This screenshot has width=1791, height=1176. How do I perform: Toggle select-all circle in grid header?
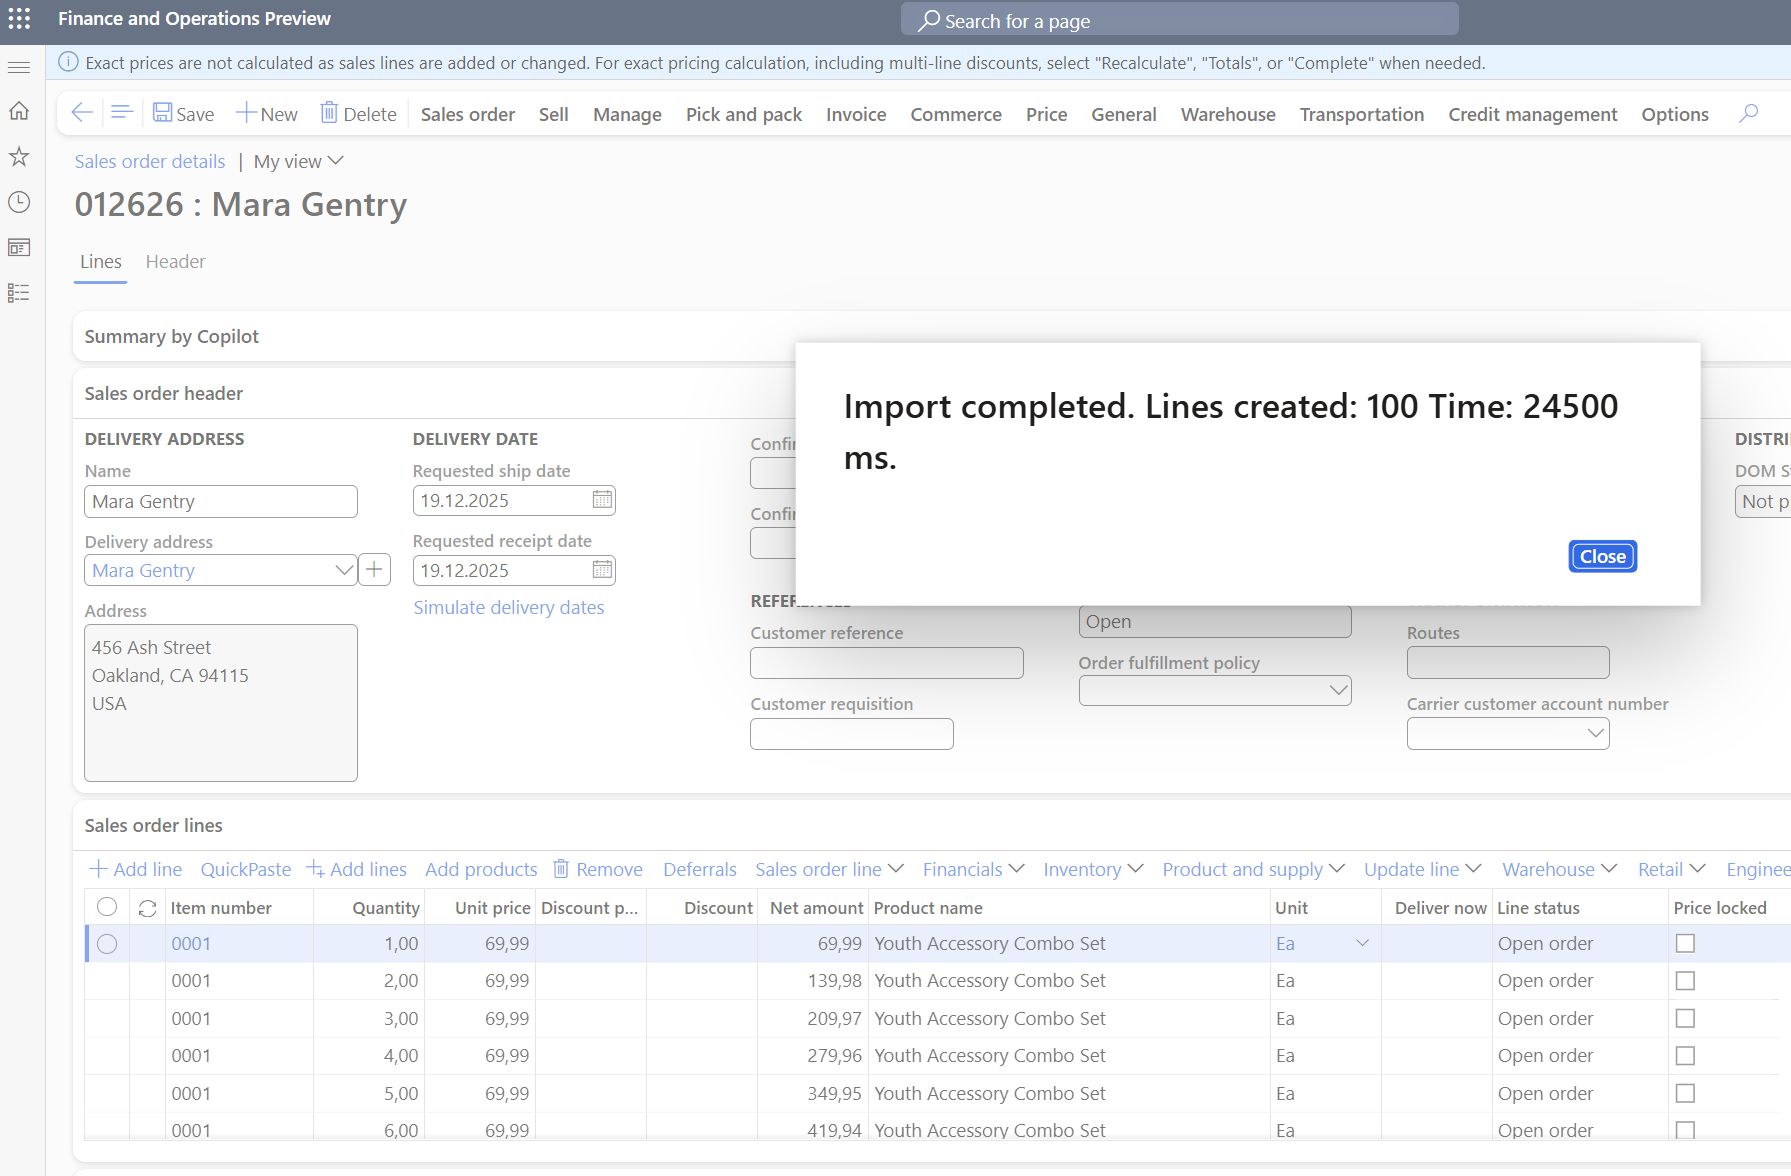[x=107, y=907]
